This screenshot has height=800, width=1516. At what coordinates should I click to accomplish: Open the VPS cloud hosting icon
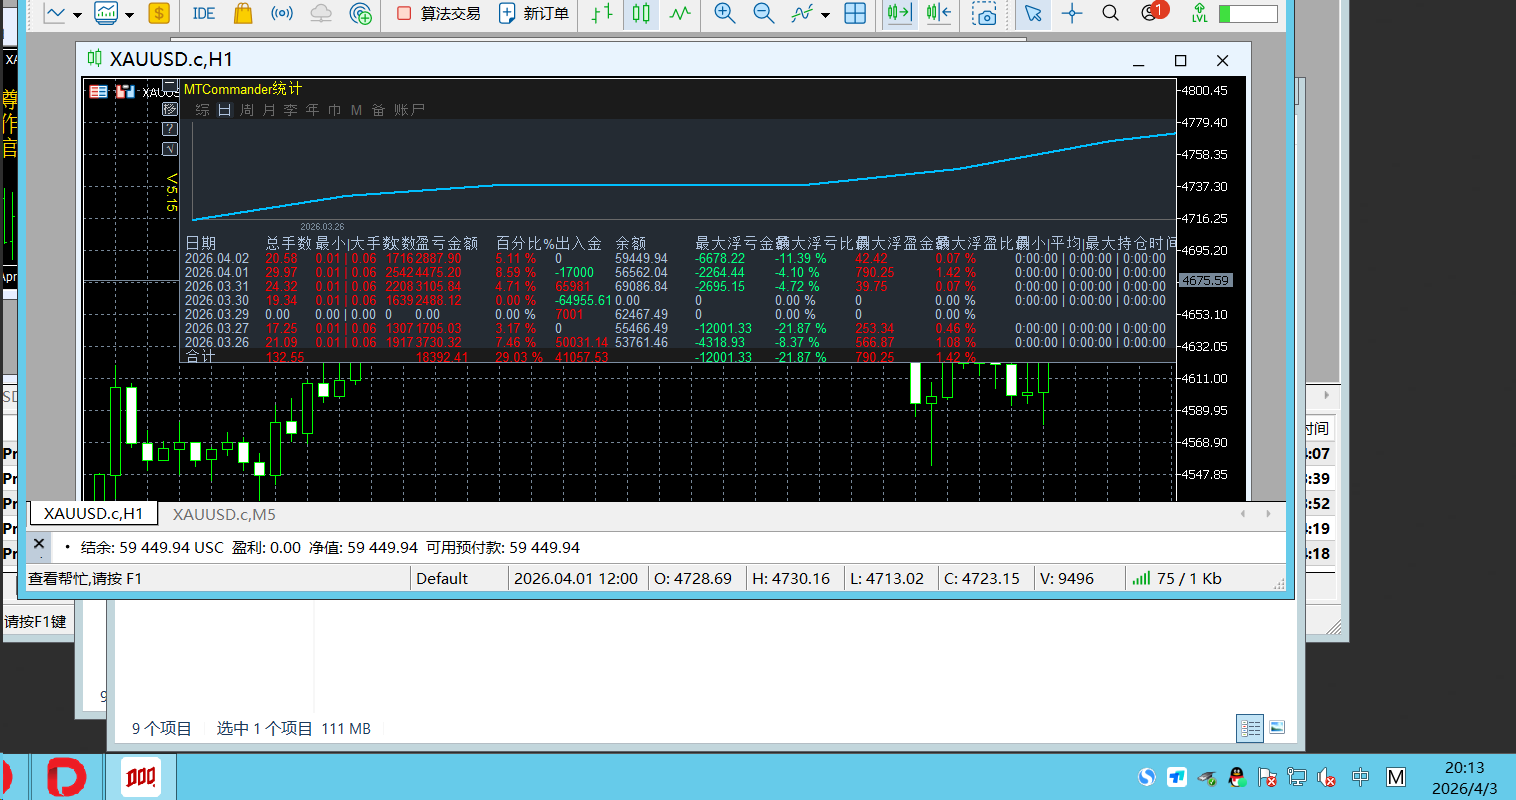pyautogui.click(x=321, y=13)
